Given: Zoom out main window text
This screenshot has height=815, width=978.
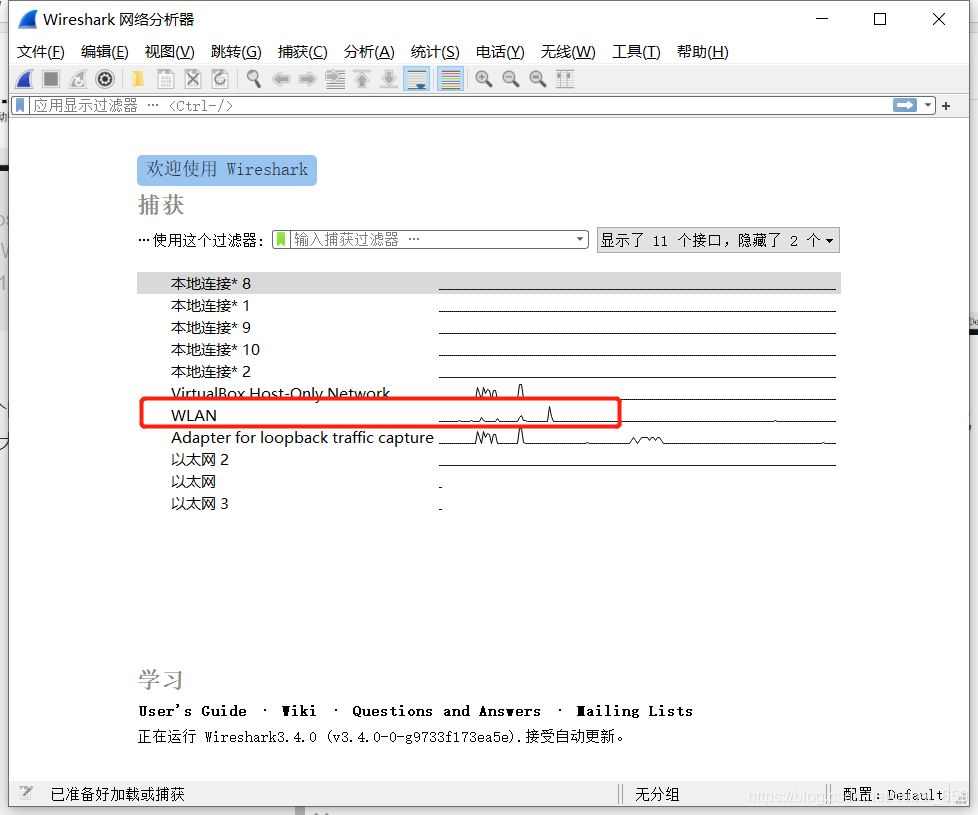Looking at the screenshot, I should tap(511, 79).
